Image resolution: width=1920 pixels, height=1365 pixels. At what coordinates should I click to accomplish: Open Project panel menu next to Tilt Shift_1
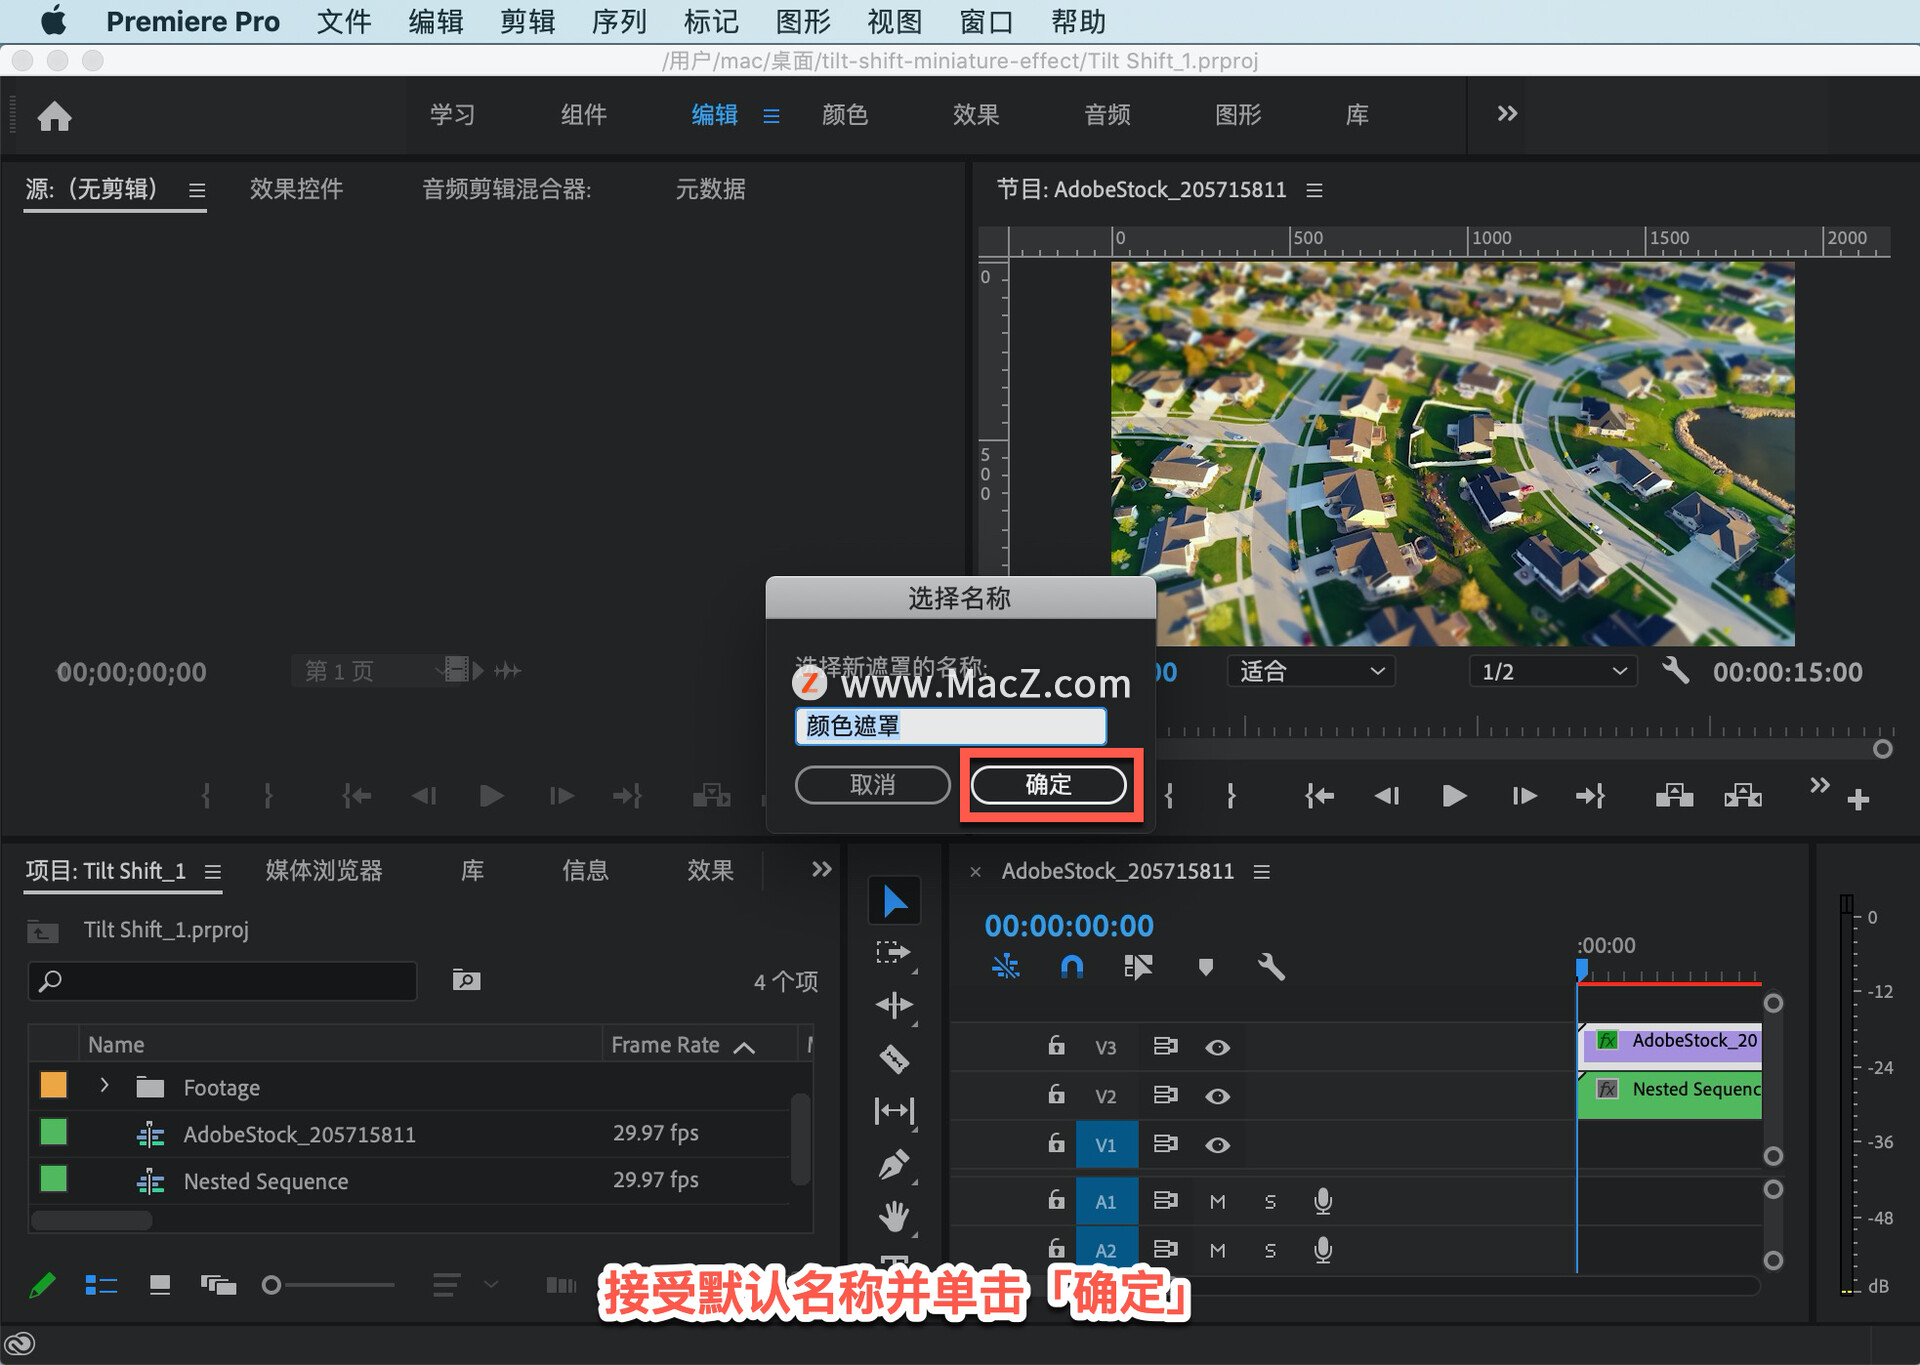point(213,872)
